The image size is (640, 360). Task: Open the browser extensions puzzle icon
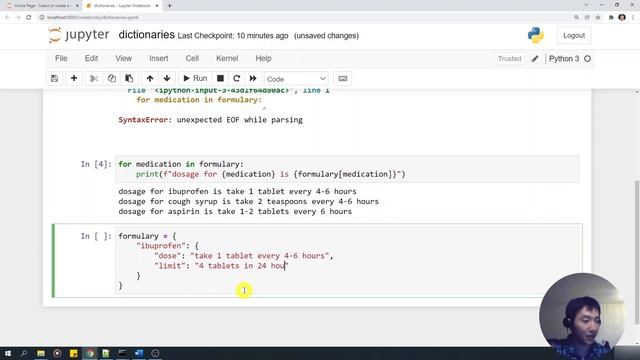[611, 18]
